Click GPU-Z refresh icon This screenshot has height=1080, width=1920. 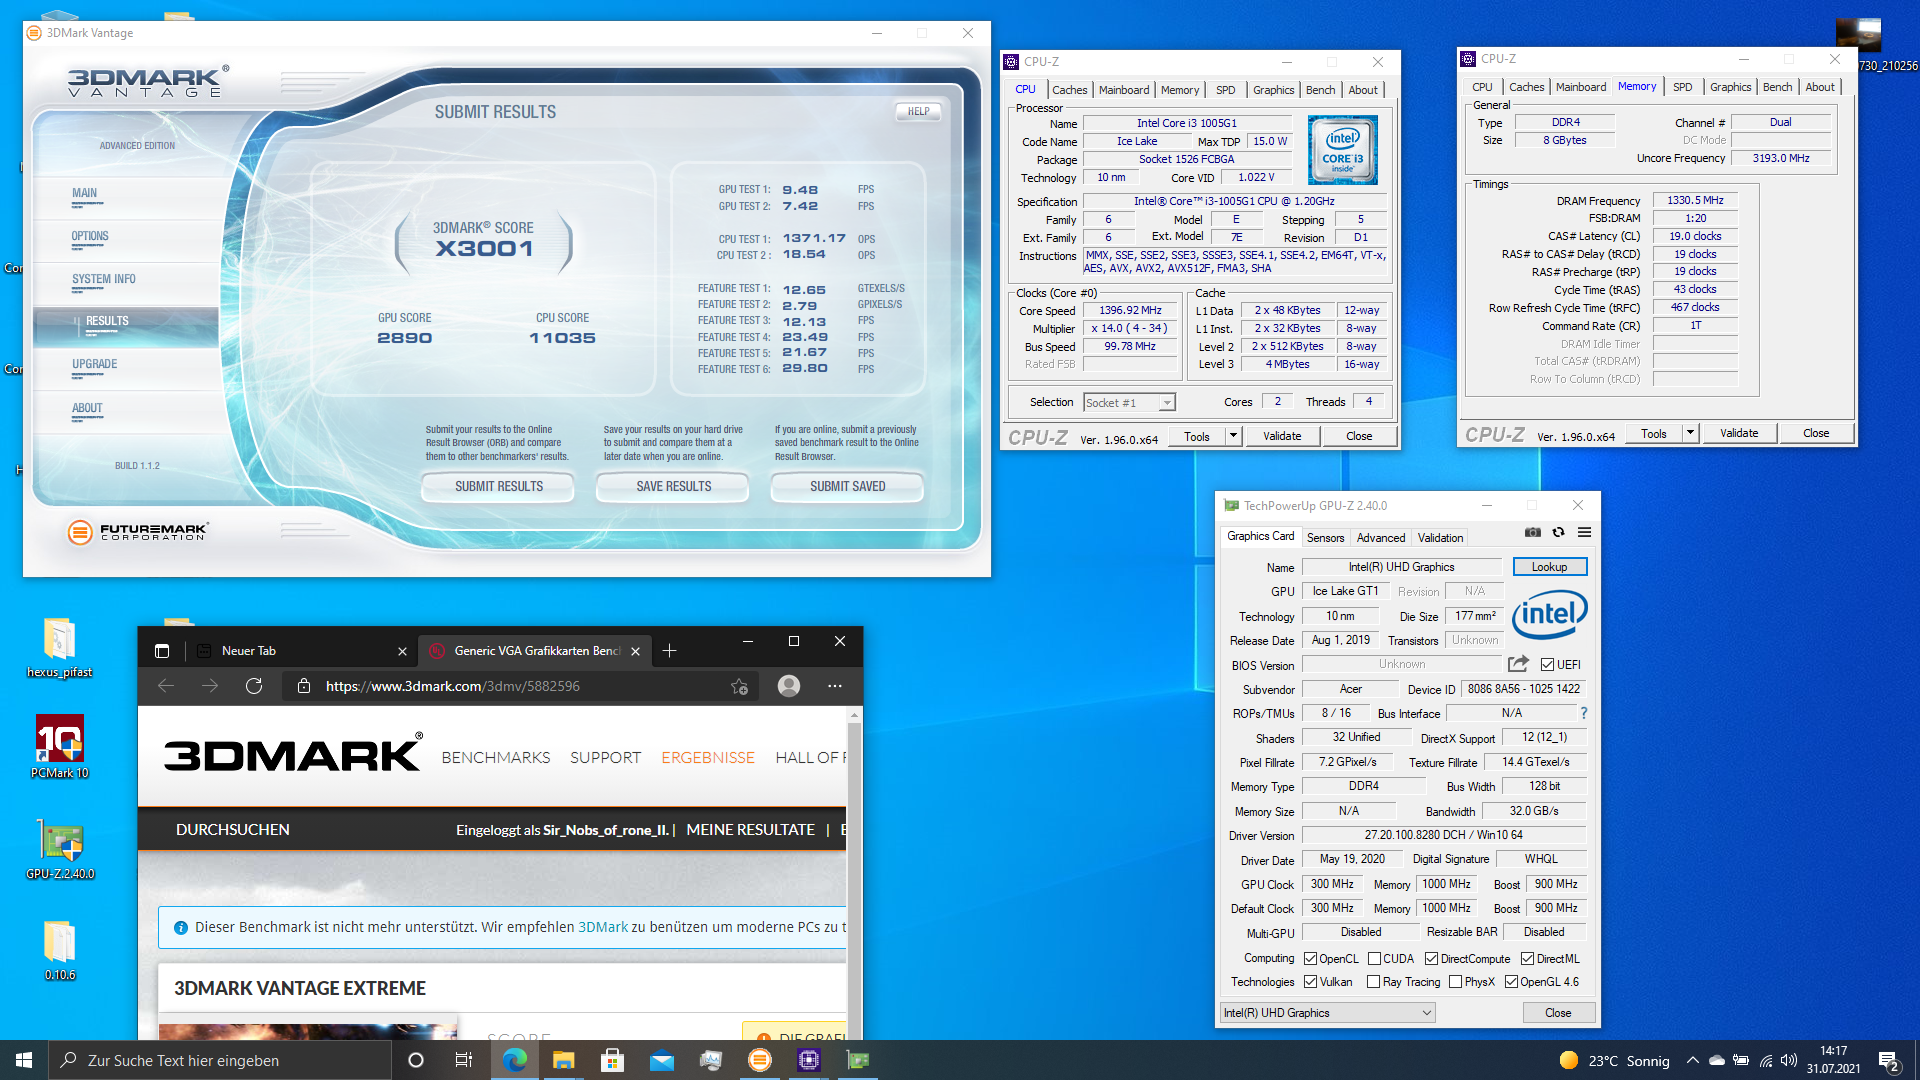(x=1558, y=533)
